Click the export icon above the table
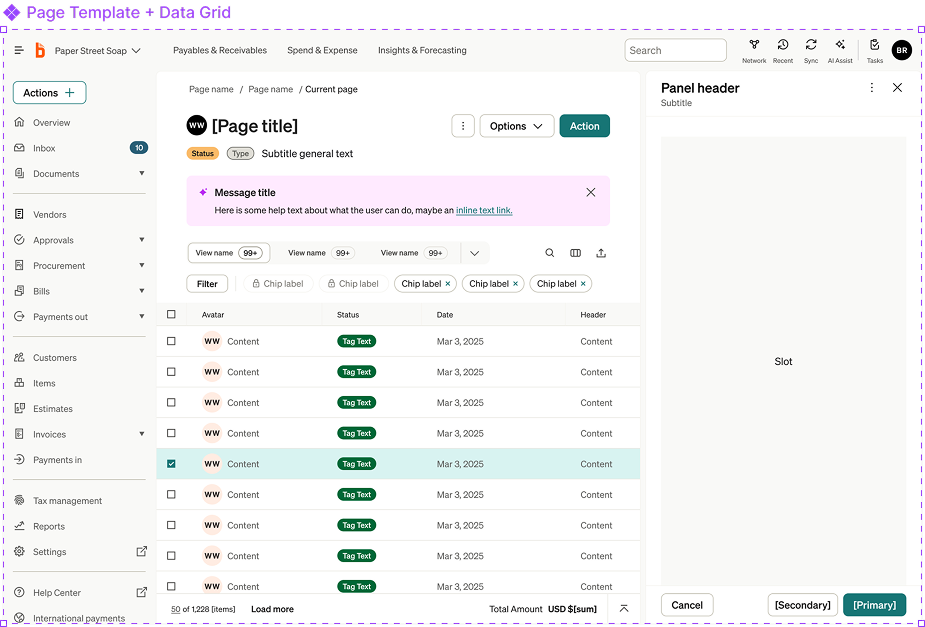The height and width of the screenshot is (627, 925). pyautogui.click(x=601, y=253)
